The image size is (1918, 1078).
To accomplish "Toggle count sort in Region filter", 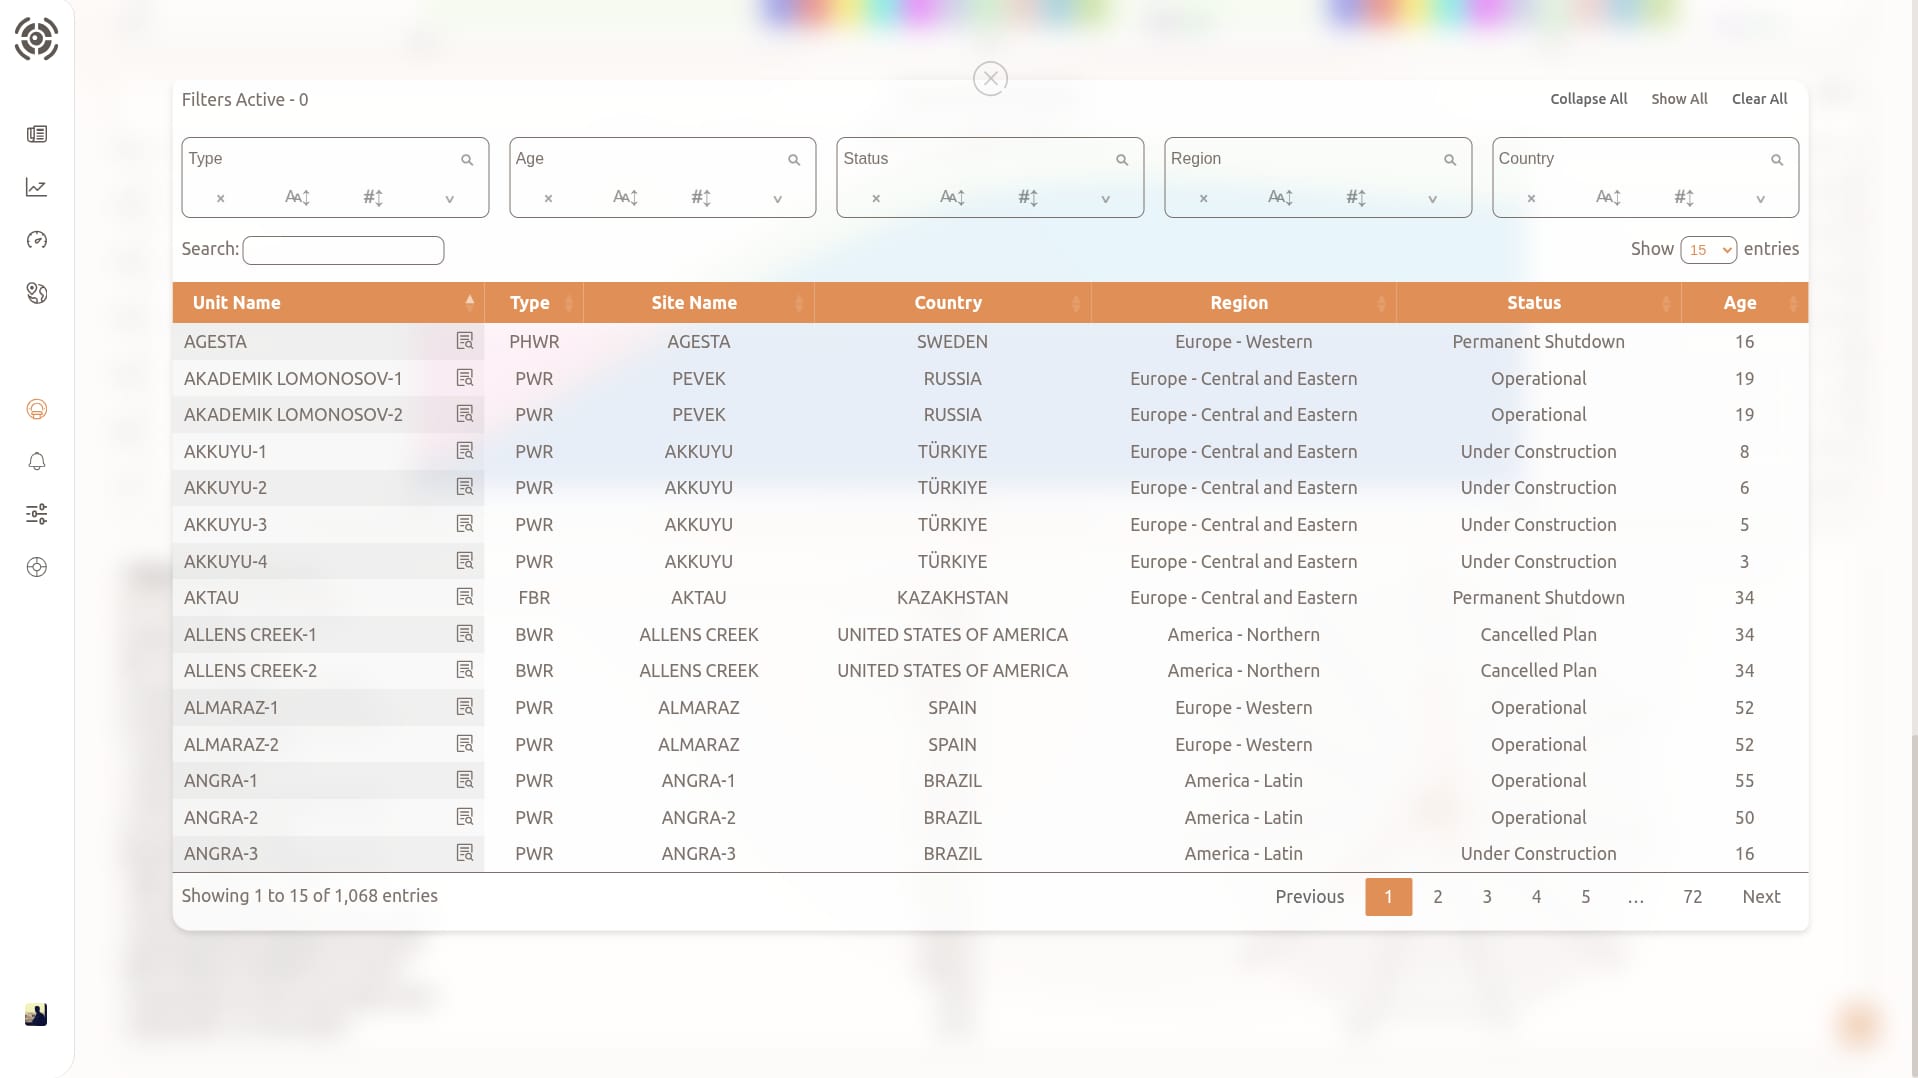I will click(1356, 198).
